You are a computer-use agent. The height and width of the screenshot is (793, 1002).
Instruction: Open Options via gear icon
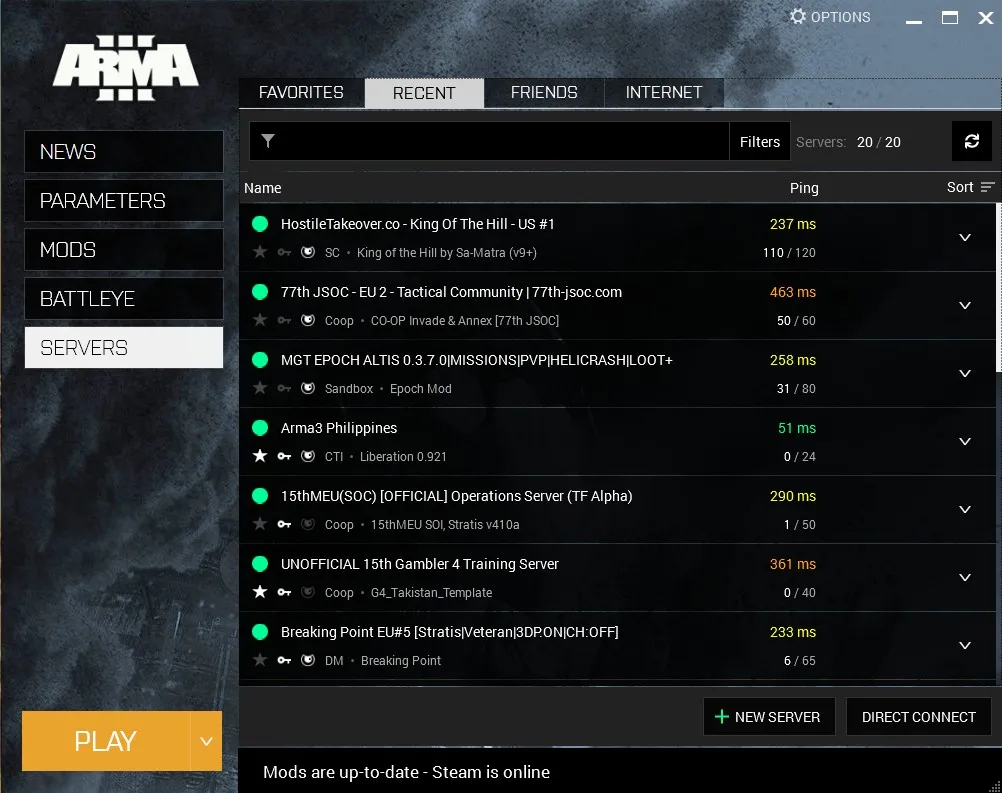[797, 17]
